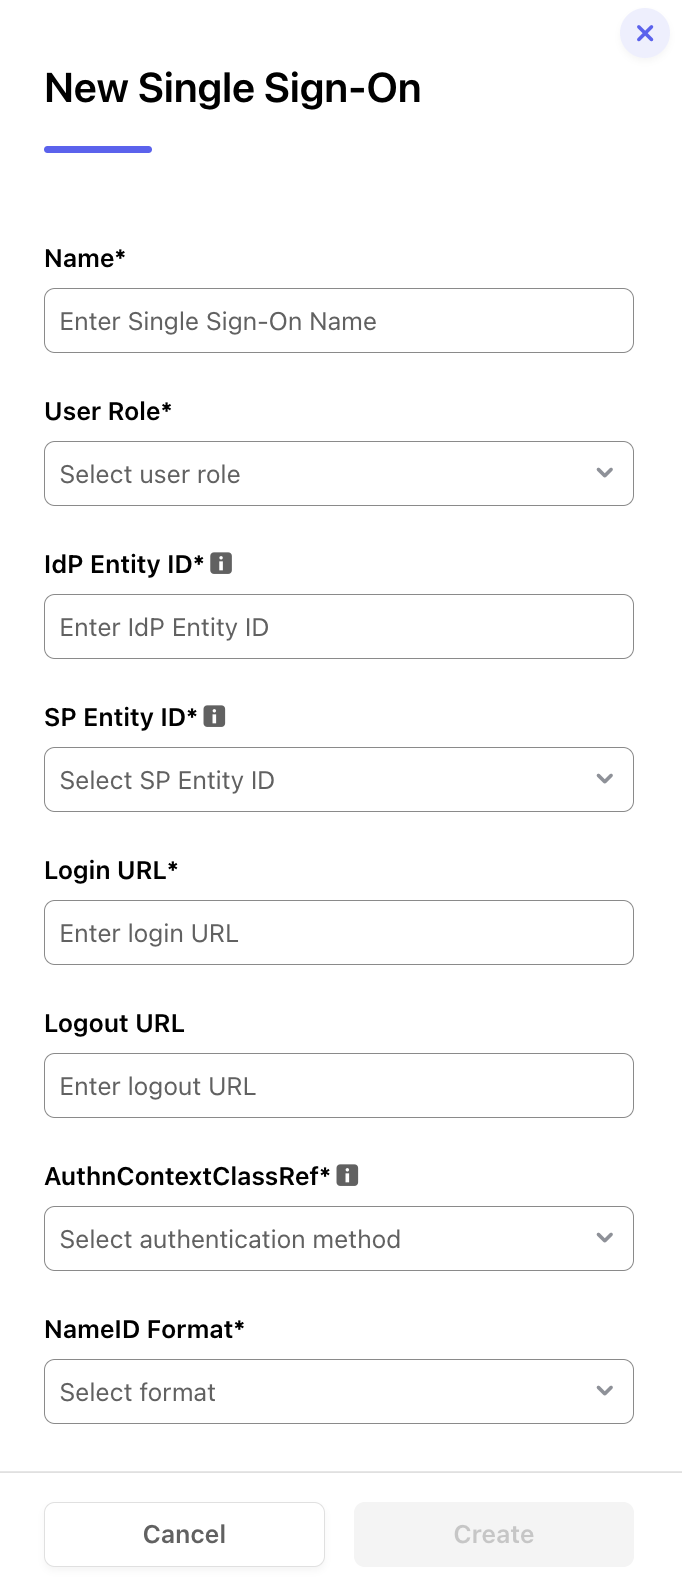
Task: Click the NameID Format chevron arrow
Action: pyautogui.click(x=604, y=1391)
